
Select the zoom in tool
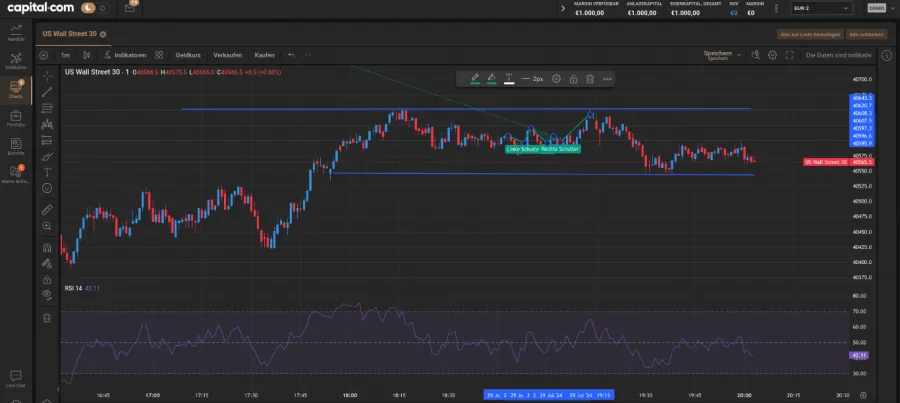coord(47,226)
